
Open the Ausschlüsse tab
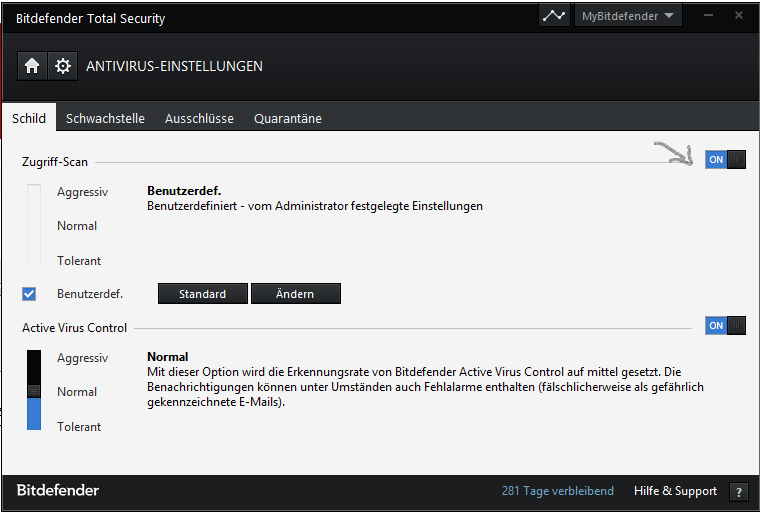[x=199, y=118]
